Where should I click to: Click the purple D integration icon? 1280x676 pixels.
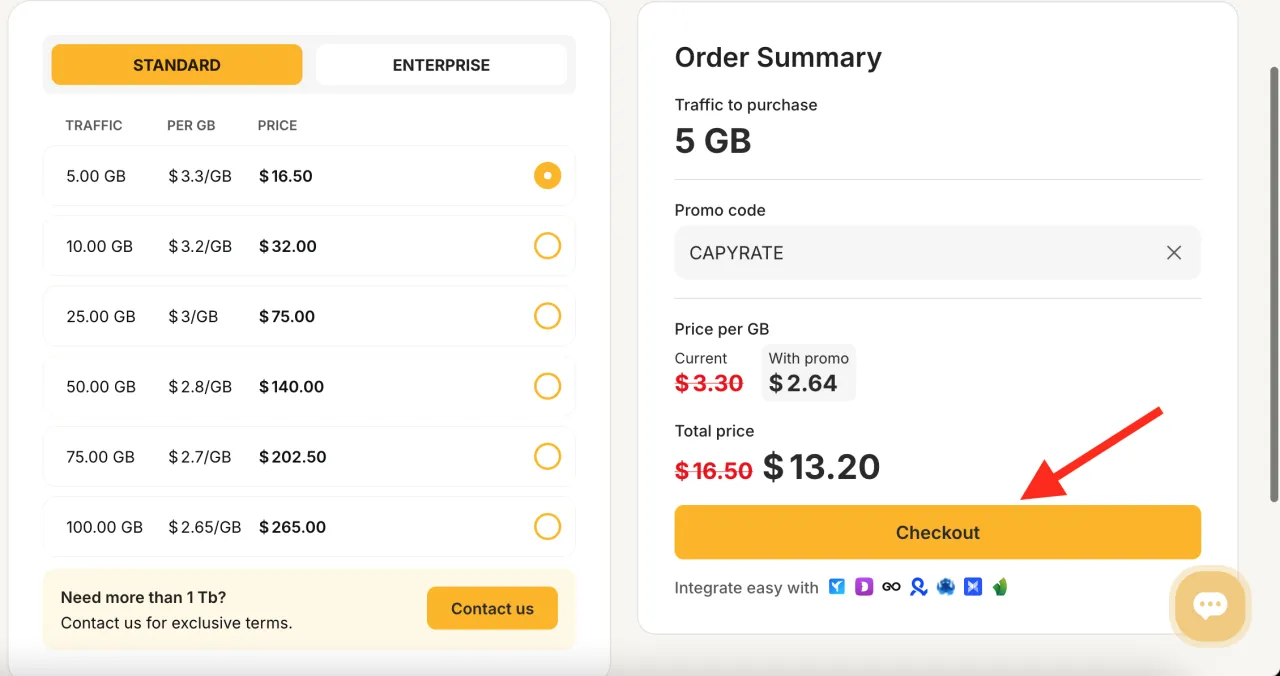click(864, 587)
